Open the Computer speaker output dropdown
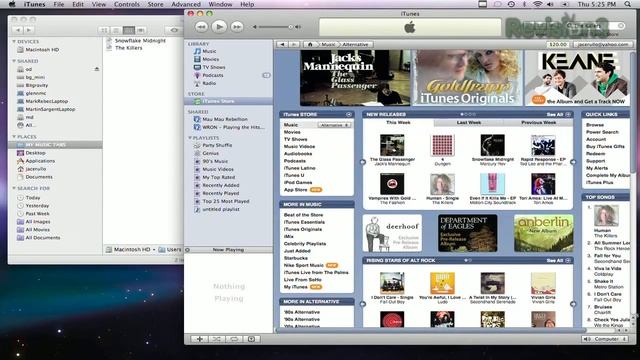Screen dimensions: 640x360 (605, 339)
